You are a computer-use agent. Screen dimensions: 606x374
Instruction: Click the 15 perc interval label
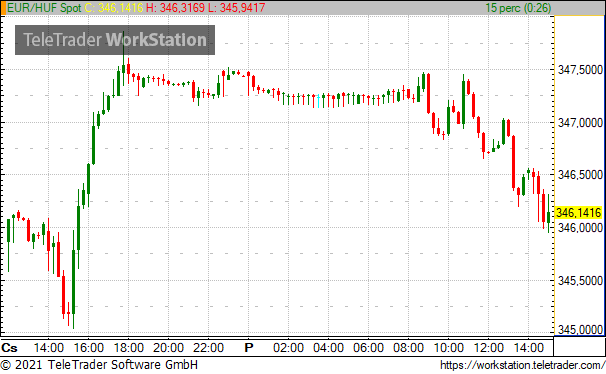518,8
